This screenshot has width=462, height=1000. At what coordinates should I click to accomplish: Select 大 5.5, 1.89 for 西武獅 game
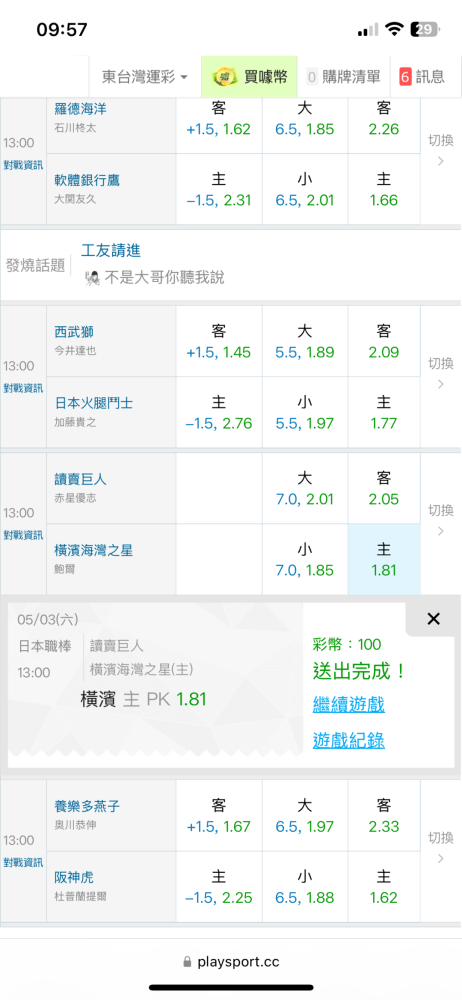[x=305, y=341]
